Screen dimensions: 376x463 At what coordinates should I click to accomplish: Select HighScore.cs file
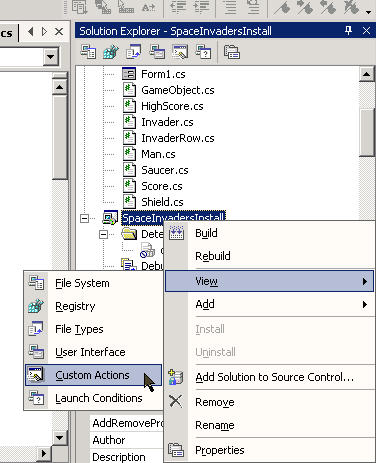tap(172, 106)
